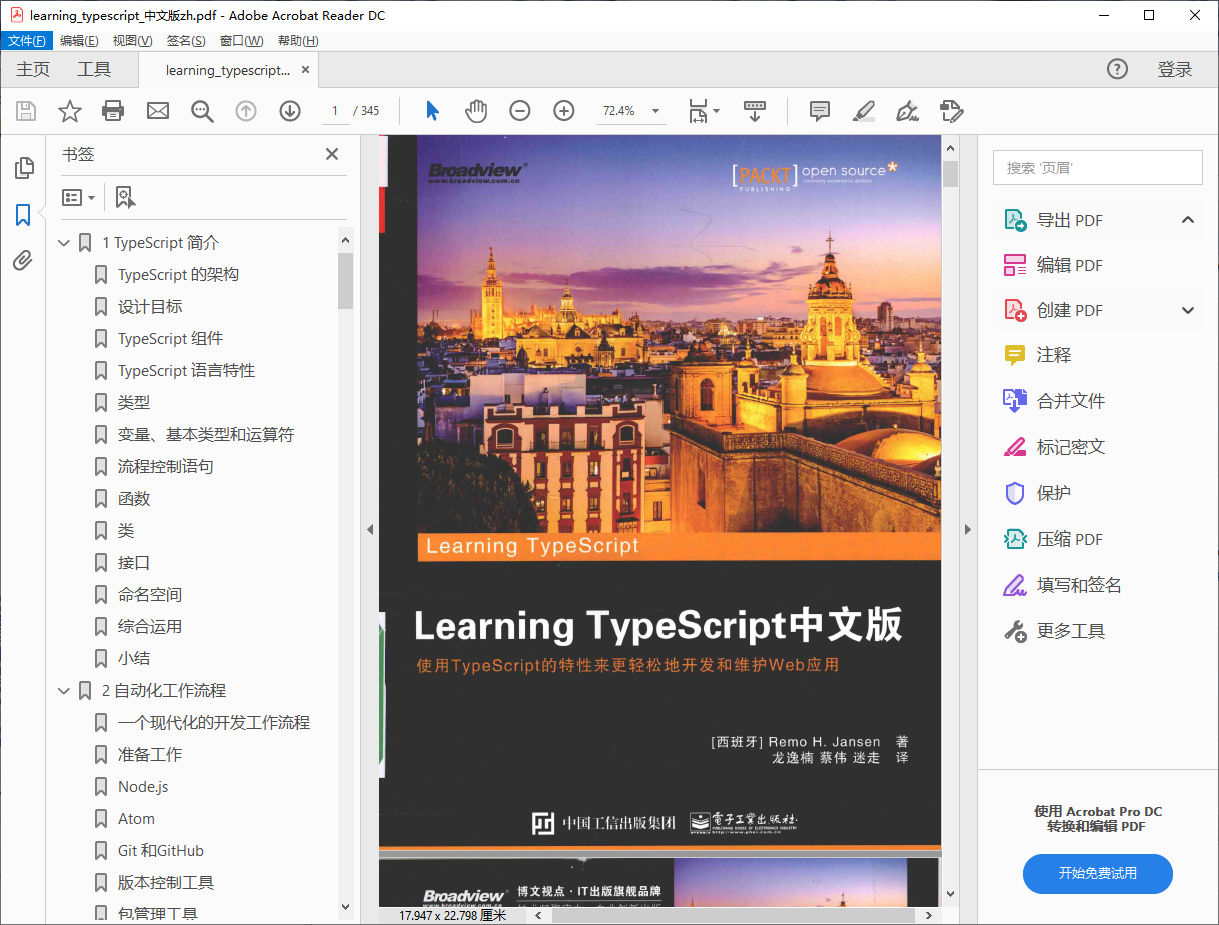Click the stamp tool icon

click(x=951, y=111)
